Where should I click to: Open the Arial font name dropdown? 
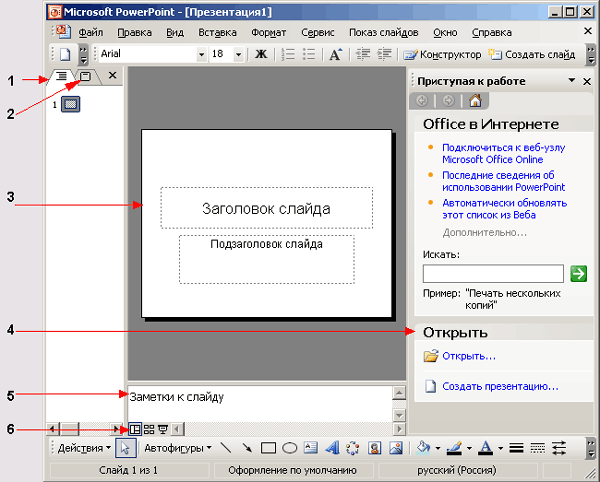click(201, 55)
